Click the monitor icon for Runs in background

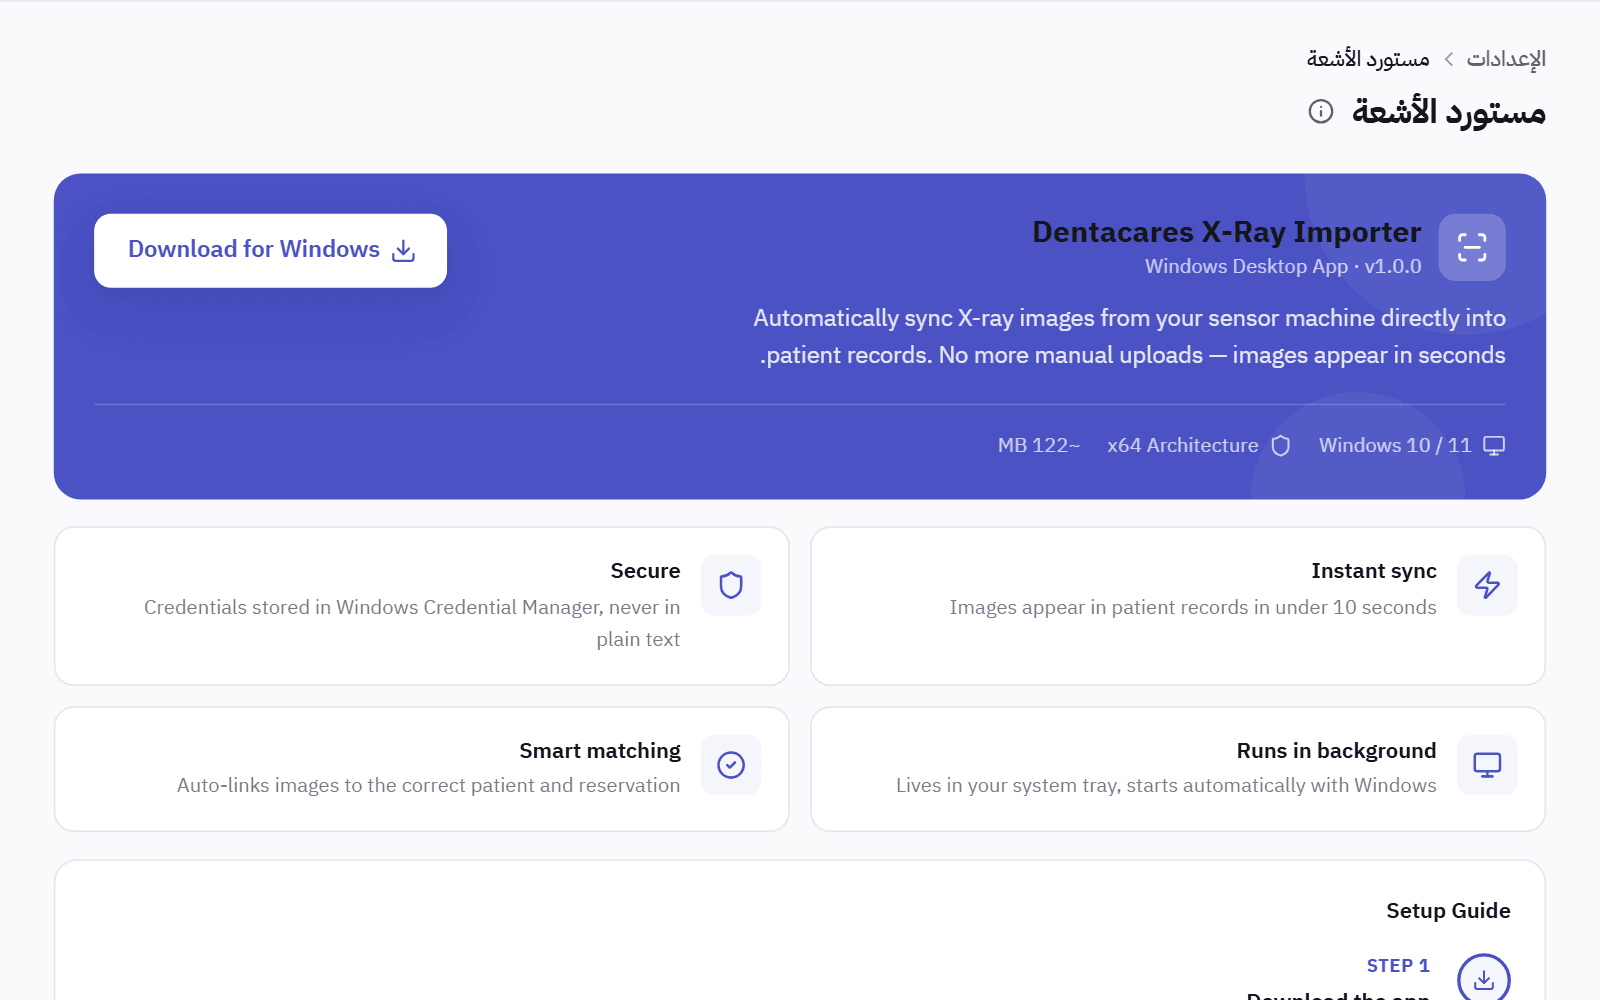[1487, 765]
